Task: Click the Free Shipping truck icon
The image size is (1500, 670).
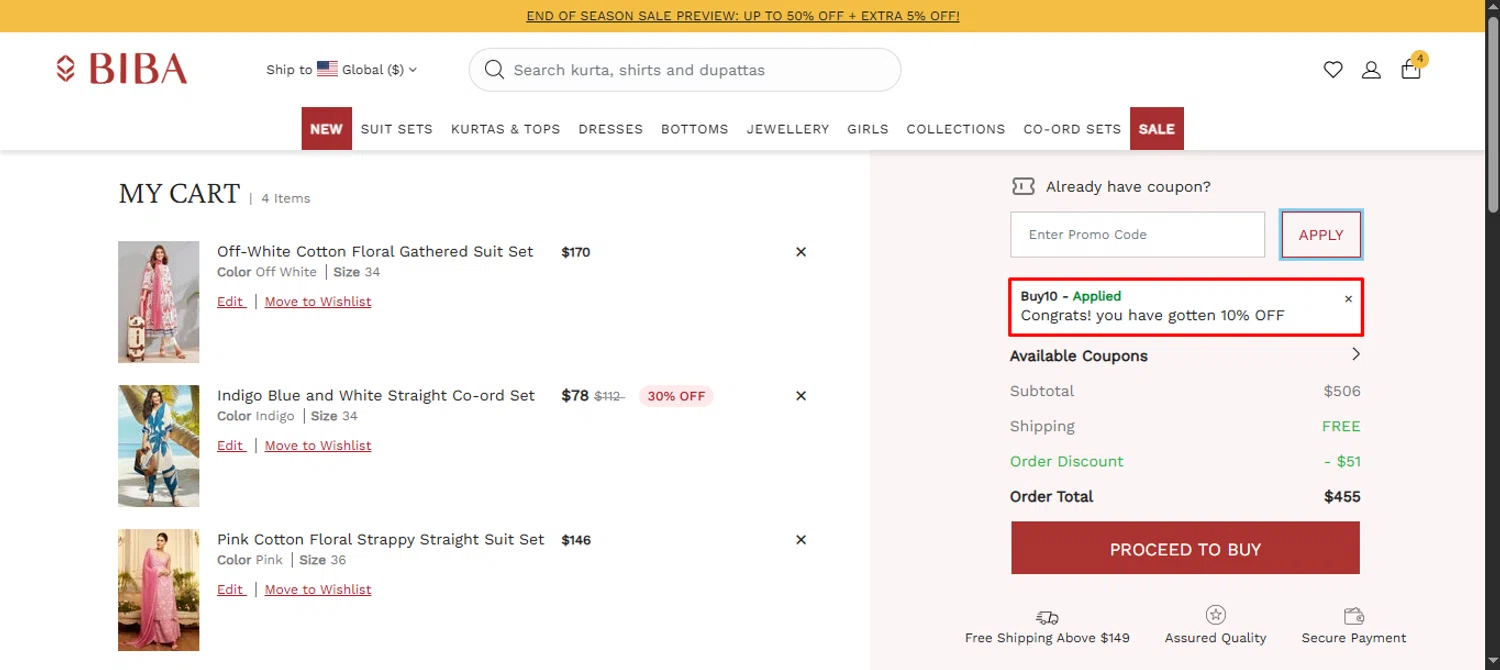Action: 1047,617
